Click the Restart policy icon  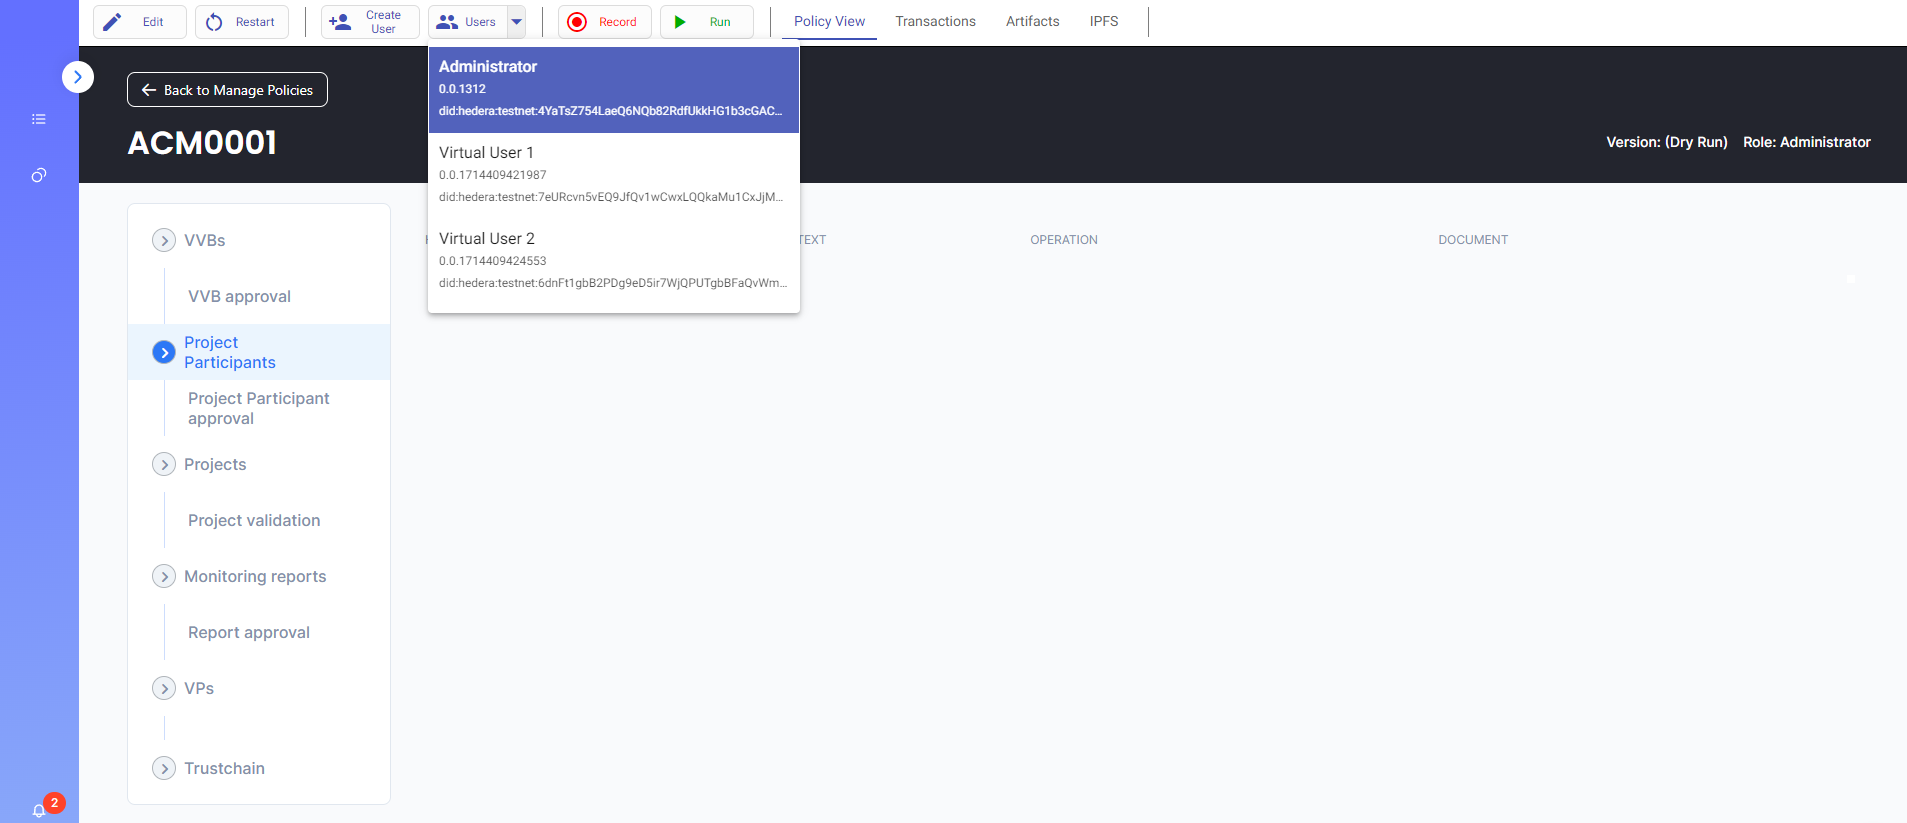pos(214,22)
